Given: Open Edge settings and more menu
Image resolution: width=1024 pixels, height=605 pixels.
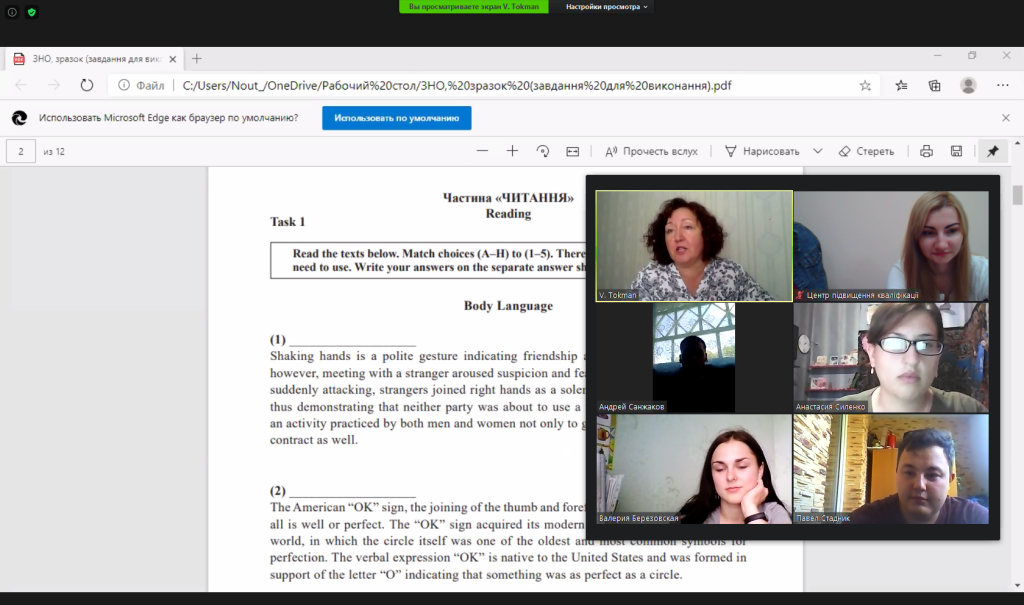Looking at the screenshot, I should pyautogui.click(x=1003, y=86).
